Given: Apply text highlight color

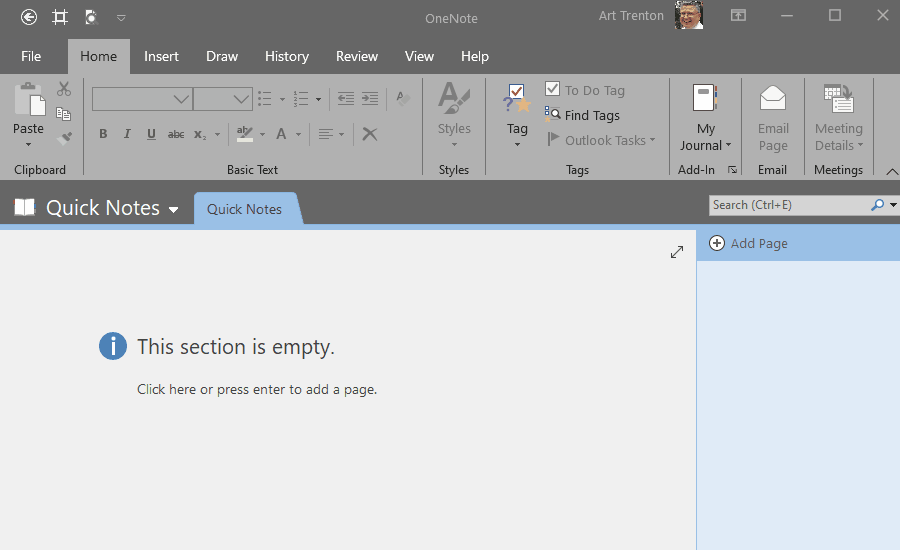Looking at the screenshot, I should (x=245, y=134).
